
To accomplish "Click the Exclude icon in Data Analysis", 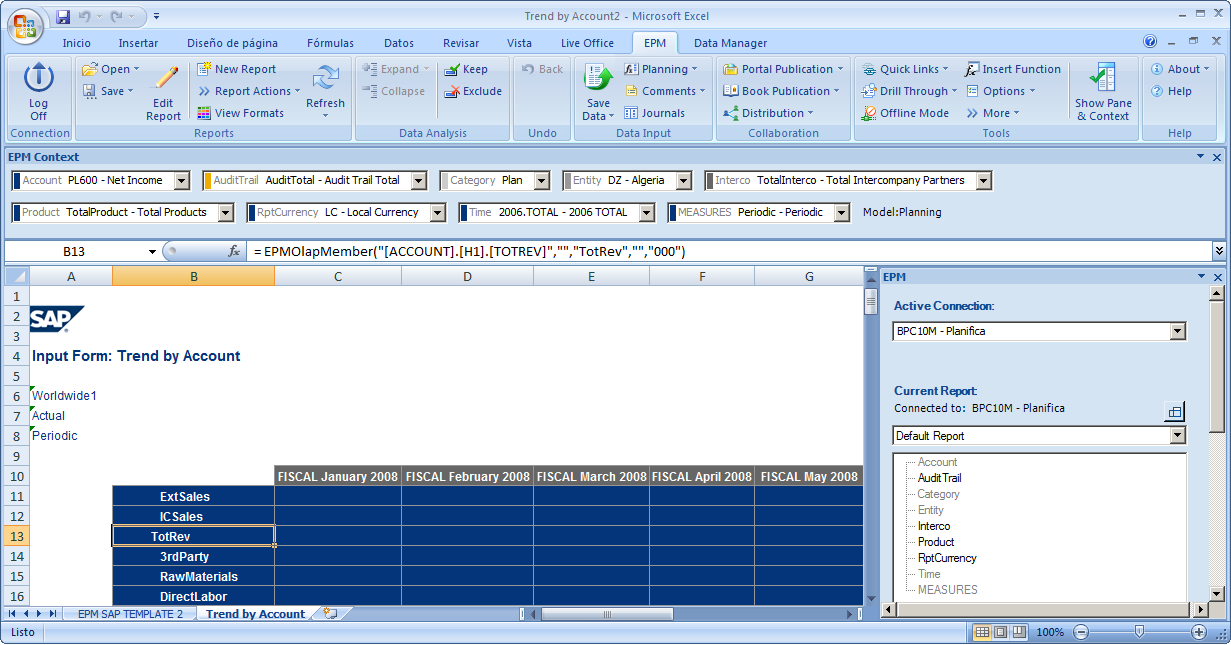I will [452, 91].
